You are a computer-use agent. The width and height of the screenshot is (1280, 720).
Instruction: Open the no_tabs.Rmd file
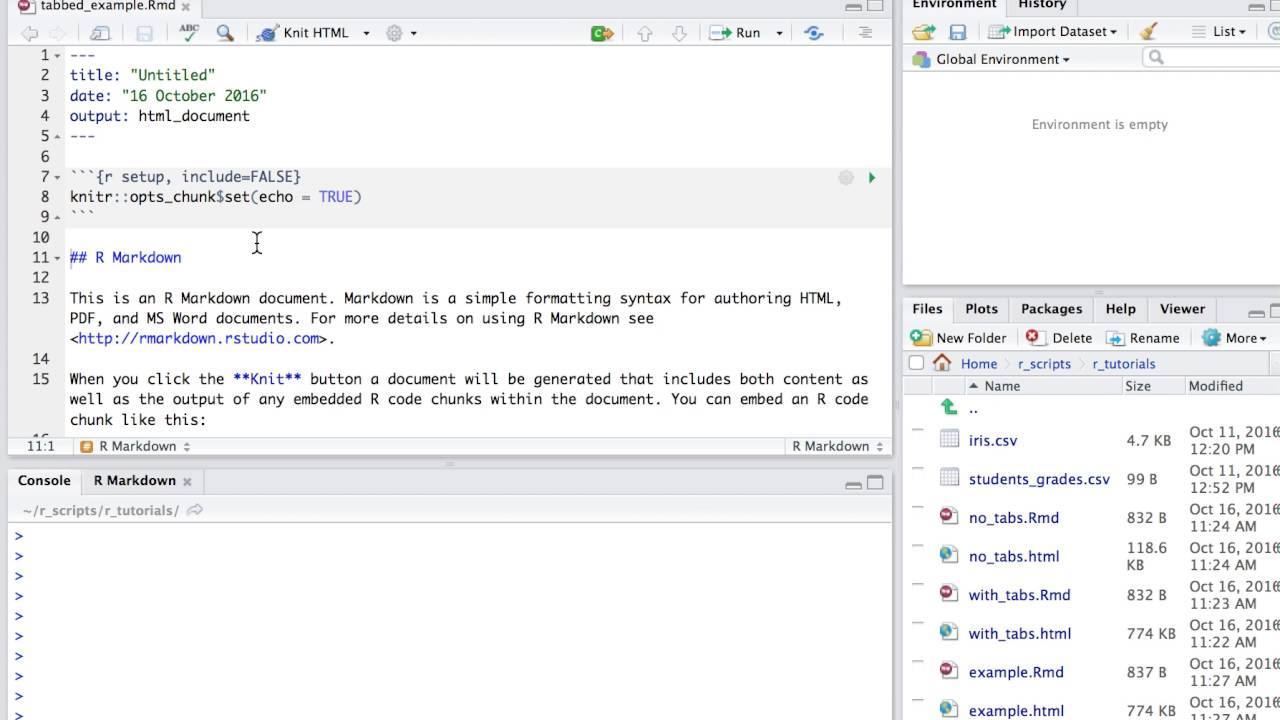click(1013, 518)
